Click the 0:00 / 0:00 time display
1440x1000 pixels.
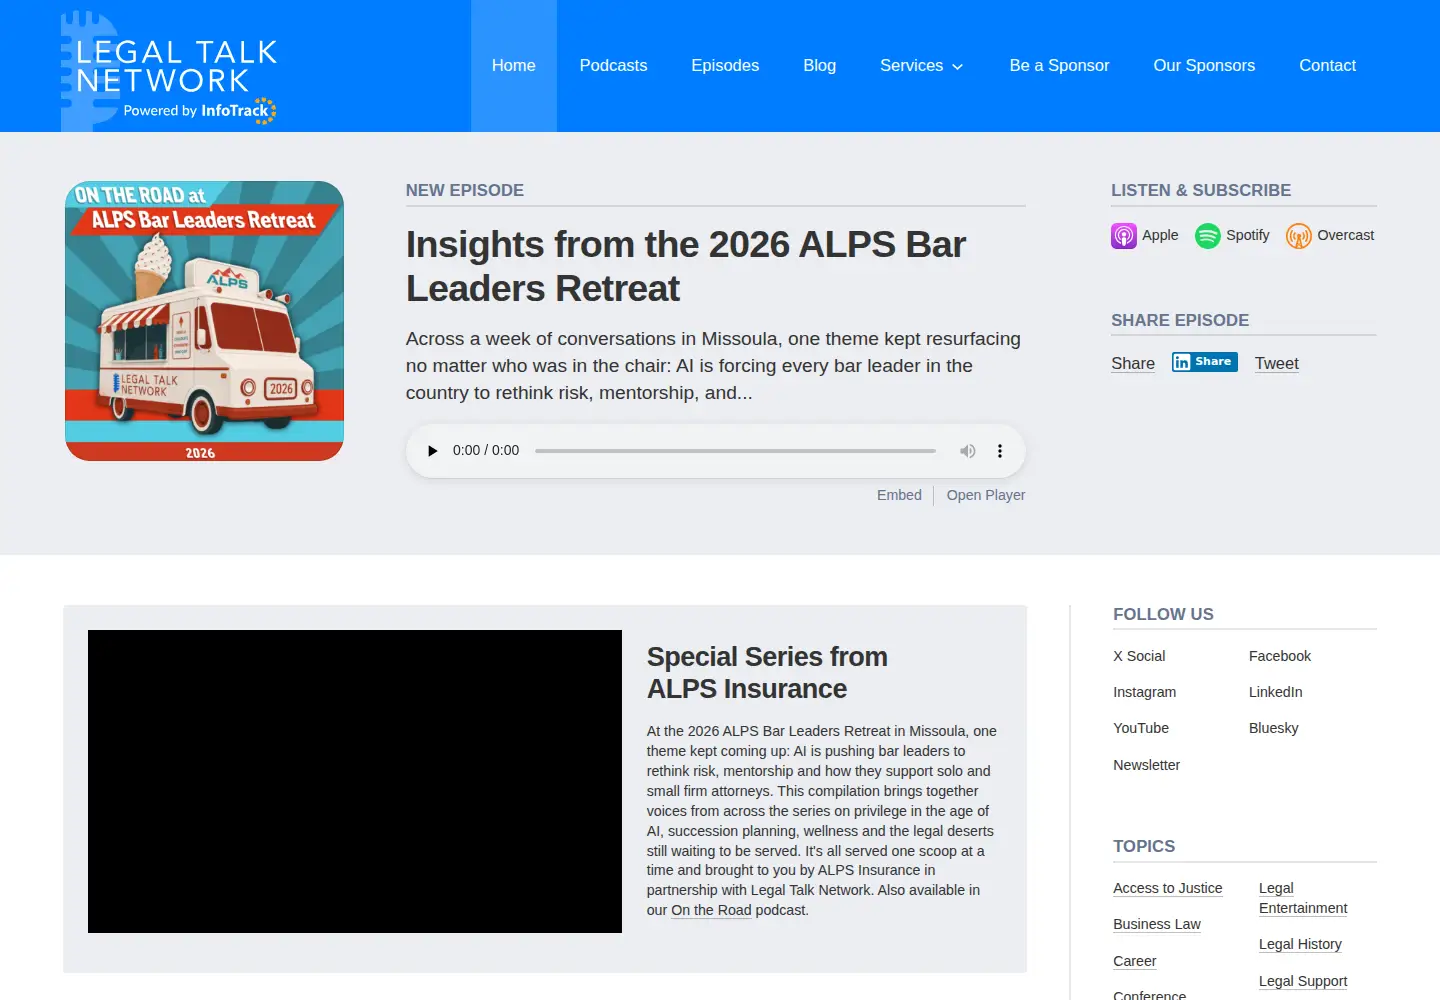point(486,451)
